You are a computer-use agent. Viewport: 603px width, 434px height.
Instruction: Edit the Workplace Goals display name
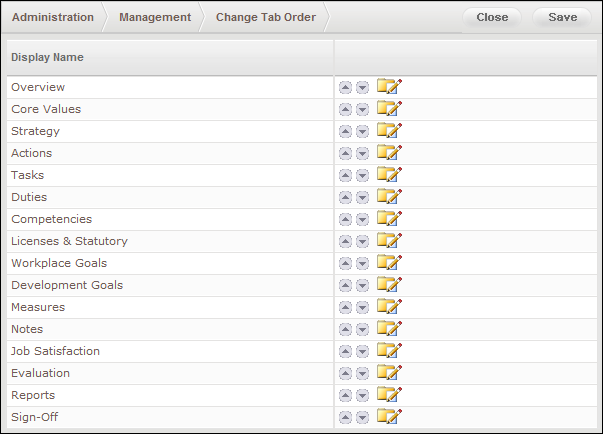[x=389, y=263]
